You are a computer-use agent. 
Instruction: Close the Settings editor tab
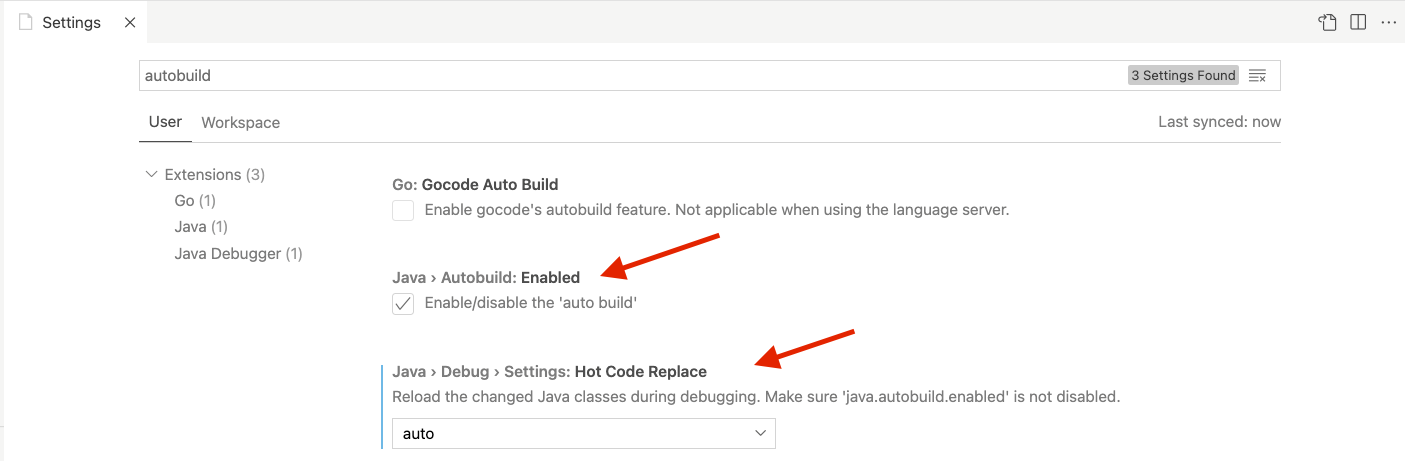point(130,22)
